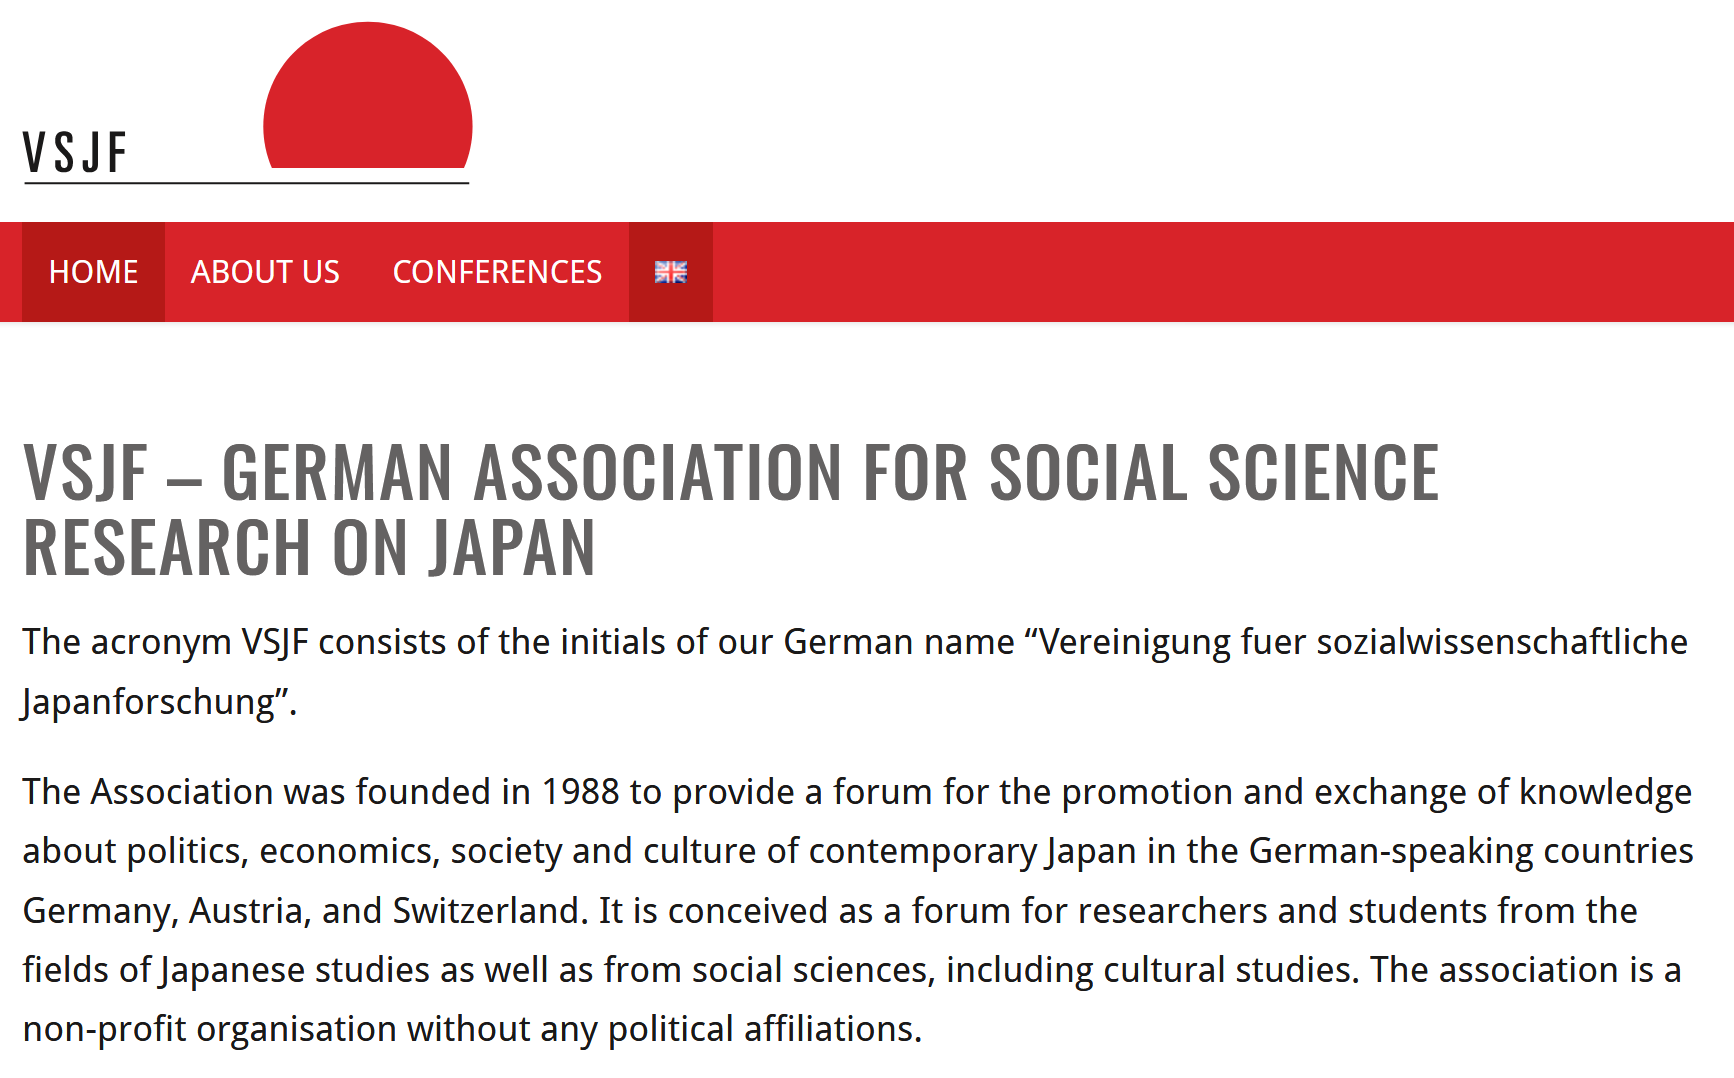This screenshot has width=1734, height=1078.
Task: Open the HOME menu item
Action: tap(93, 272)
